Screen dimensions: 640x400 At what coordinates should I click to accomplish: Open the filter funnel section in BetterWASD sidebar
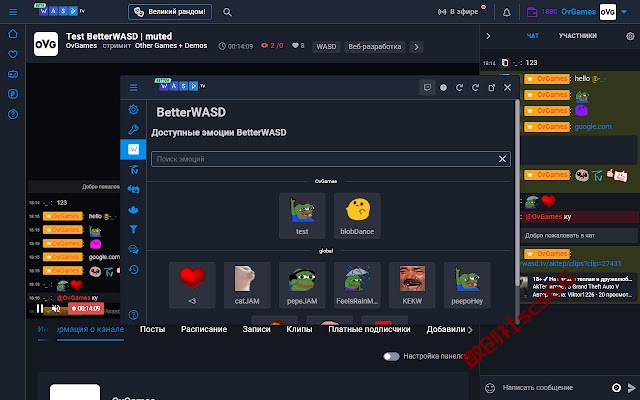(x=133, y=229)
